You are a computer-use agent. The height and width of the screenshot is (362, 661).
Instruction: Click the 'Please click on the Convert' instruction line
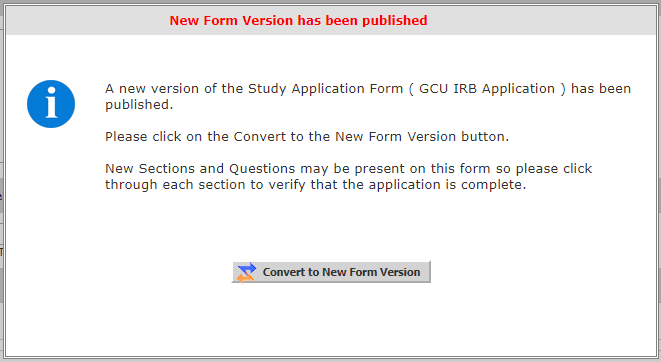point(307,137)
